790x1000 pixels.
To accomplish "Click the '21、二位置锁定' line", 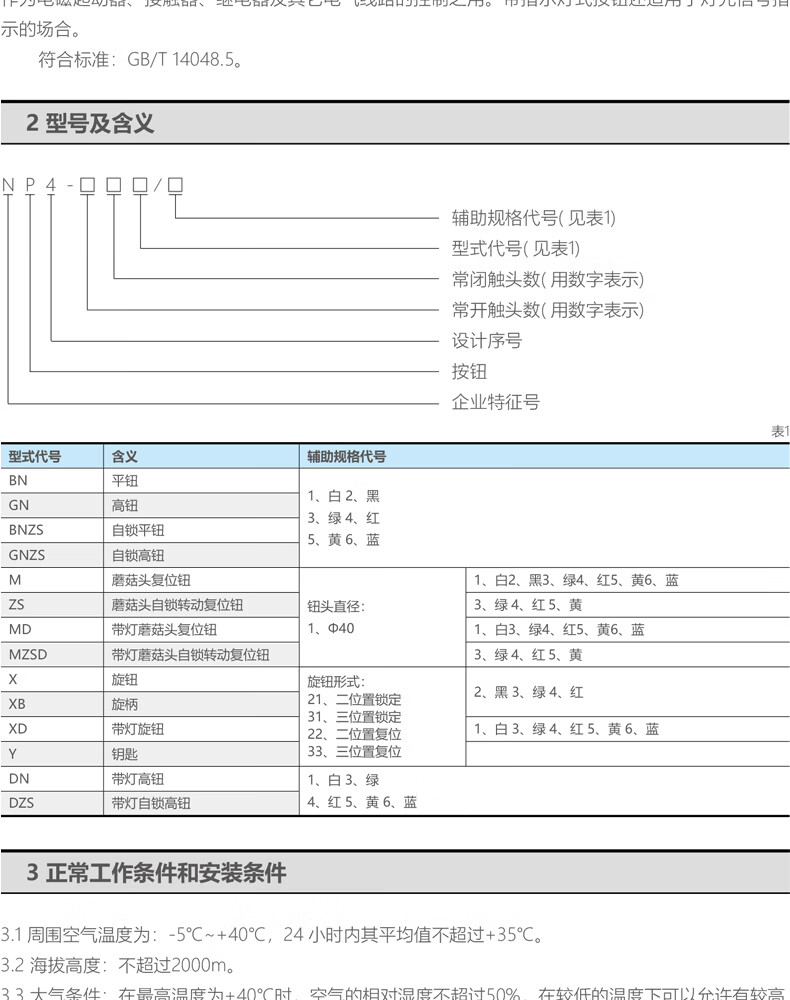I will [x=355, y=700].
